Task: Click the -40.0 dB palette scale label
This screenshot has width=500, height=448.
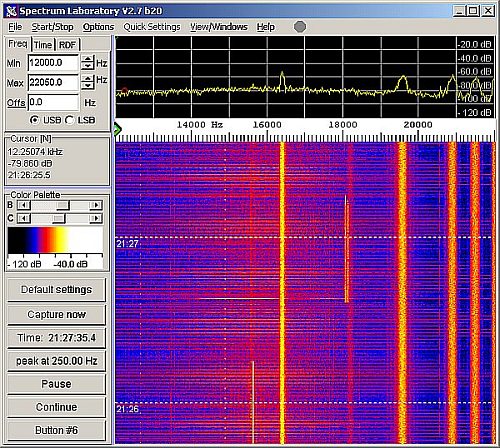Action: coord(71,264)
